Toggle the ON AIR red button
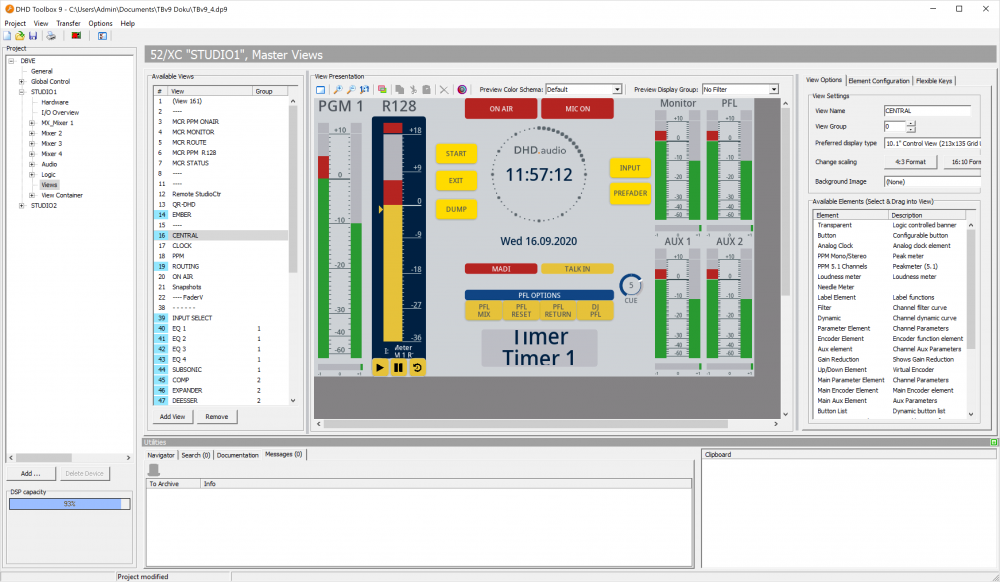This screenshot has height=582, width=1000. (x=500, y=109)
